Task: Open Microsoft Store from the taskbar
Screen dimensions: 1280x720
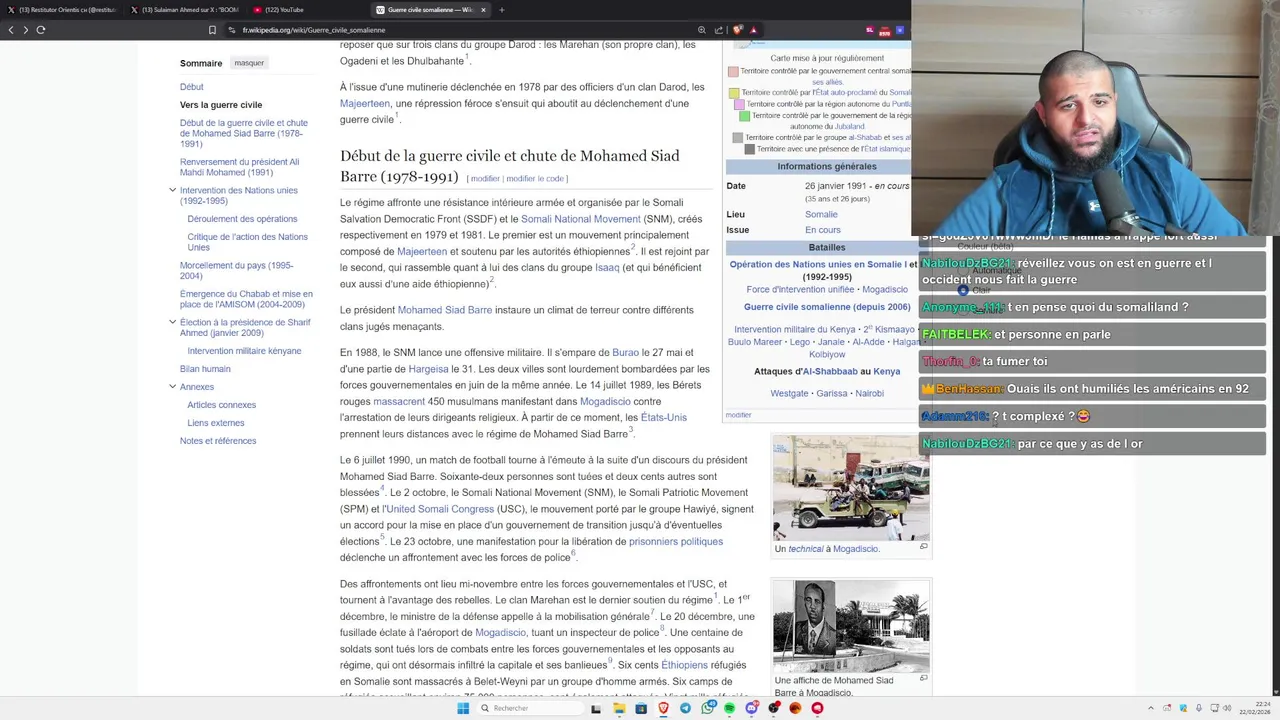Action: point(641,708)
